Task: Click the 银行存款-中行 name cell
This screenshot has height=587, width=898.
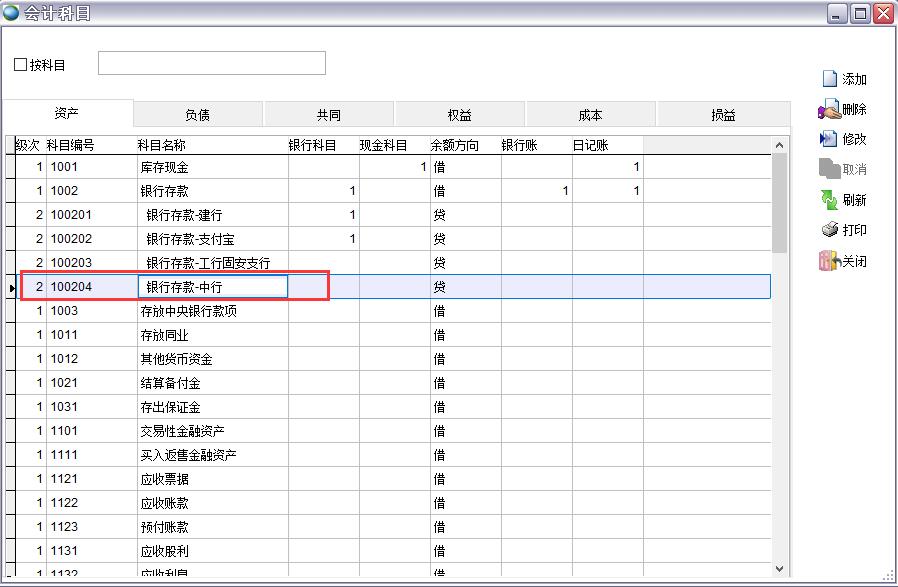Action: click(x=212, y=287)
